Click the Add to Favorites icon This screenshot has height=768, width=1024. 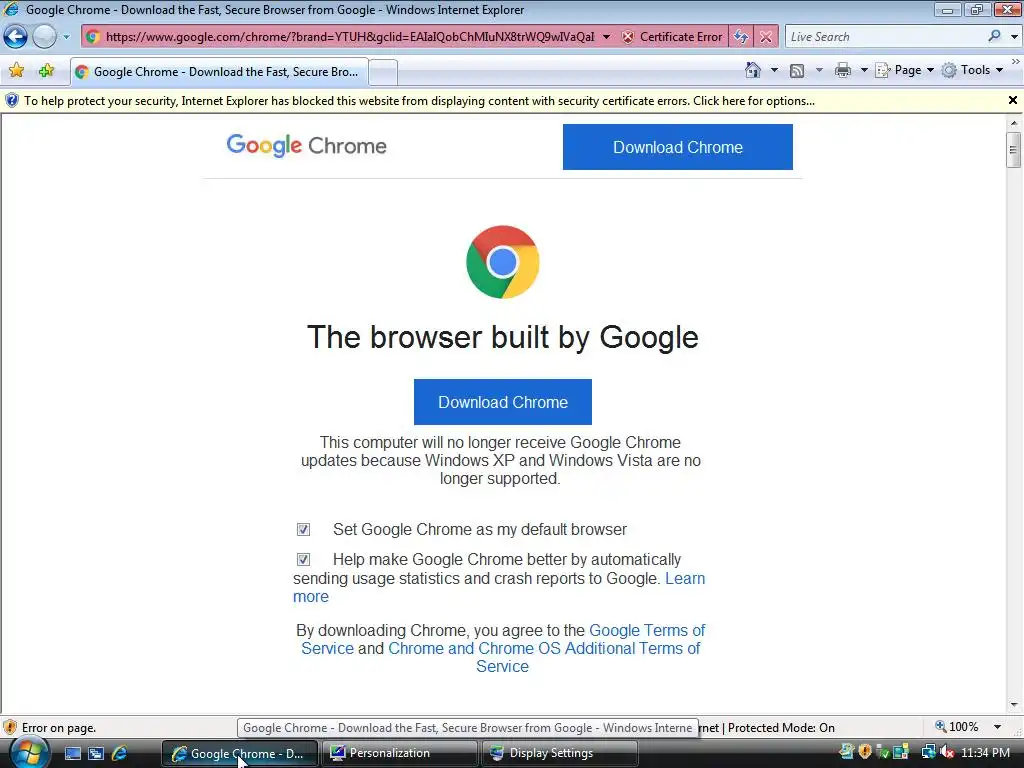pyautogui.click(x=46, y=71)
